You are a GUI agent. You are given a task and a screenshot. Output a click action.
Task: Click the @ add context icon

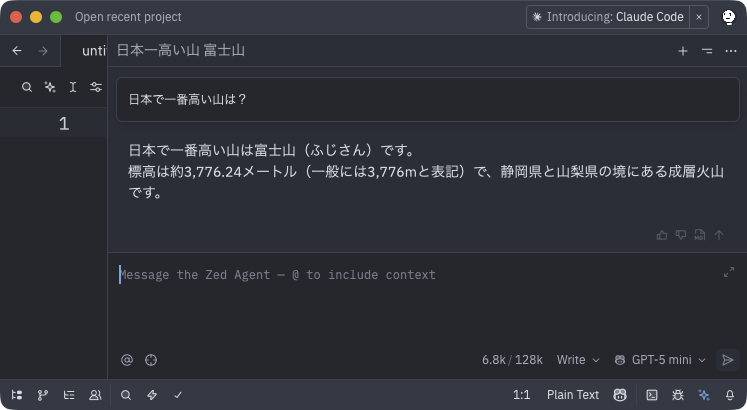pos(127,360)
